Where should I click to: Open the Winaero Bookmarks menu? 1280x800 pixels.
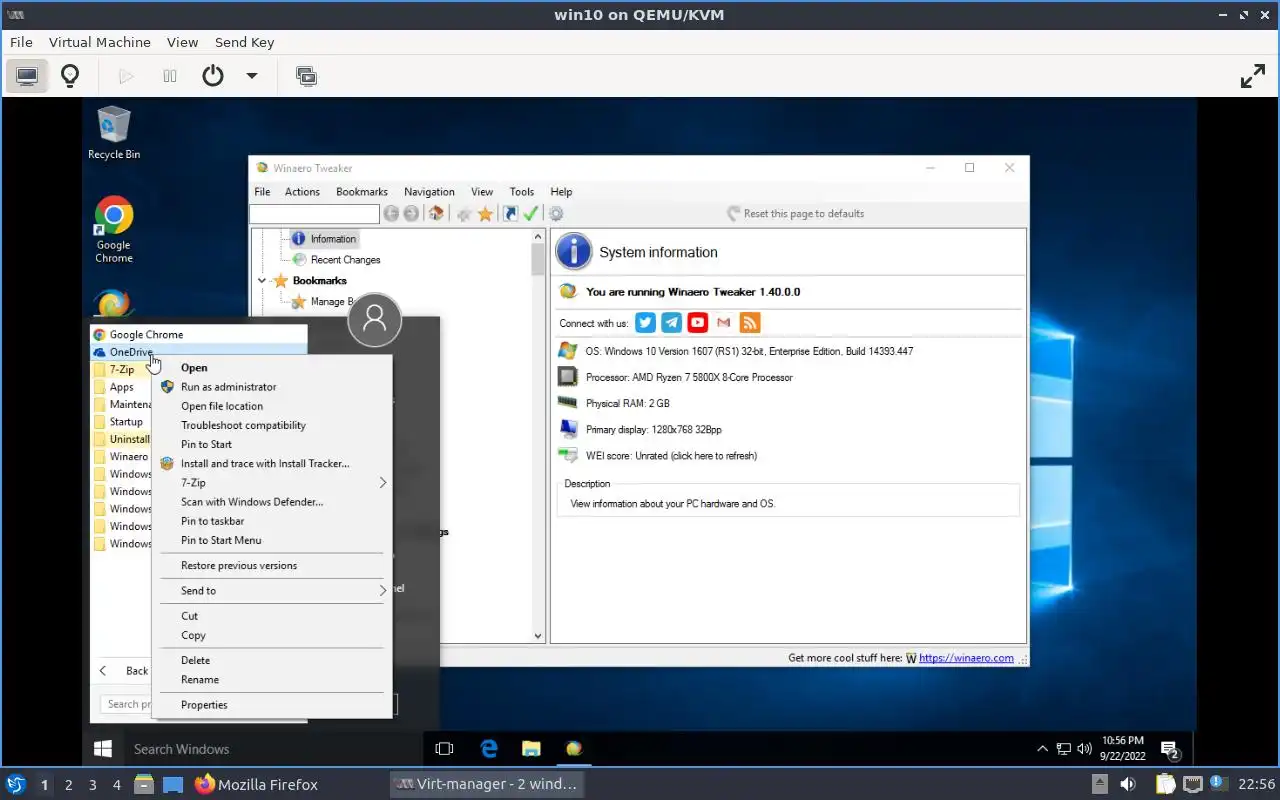click(362, 192)
